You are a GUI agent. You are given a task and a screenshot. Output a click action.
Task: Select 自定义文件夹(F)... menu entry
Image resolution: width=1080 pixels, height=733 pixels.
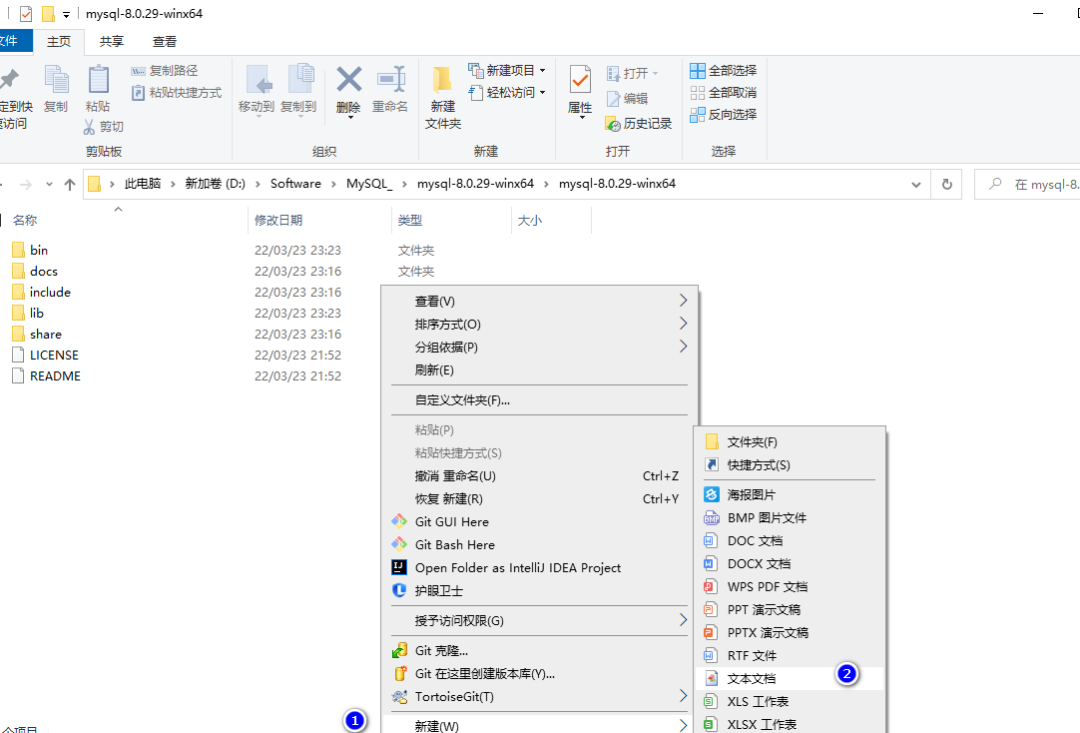462,400
